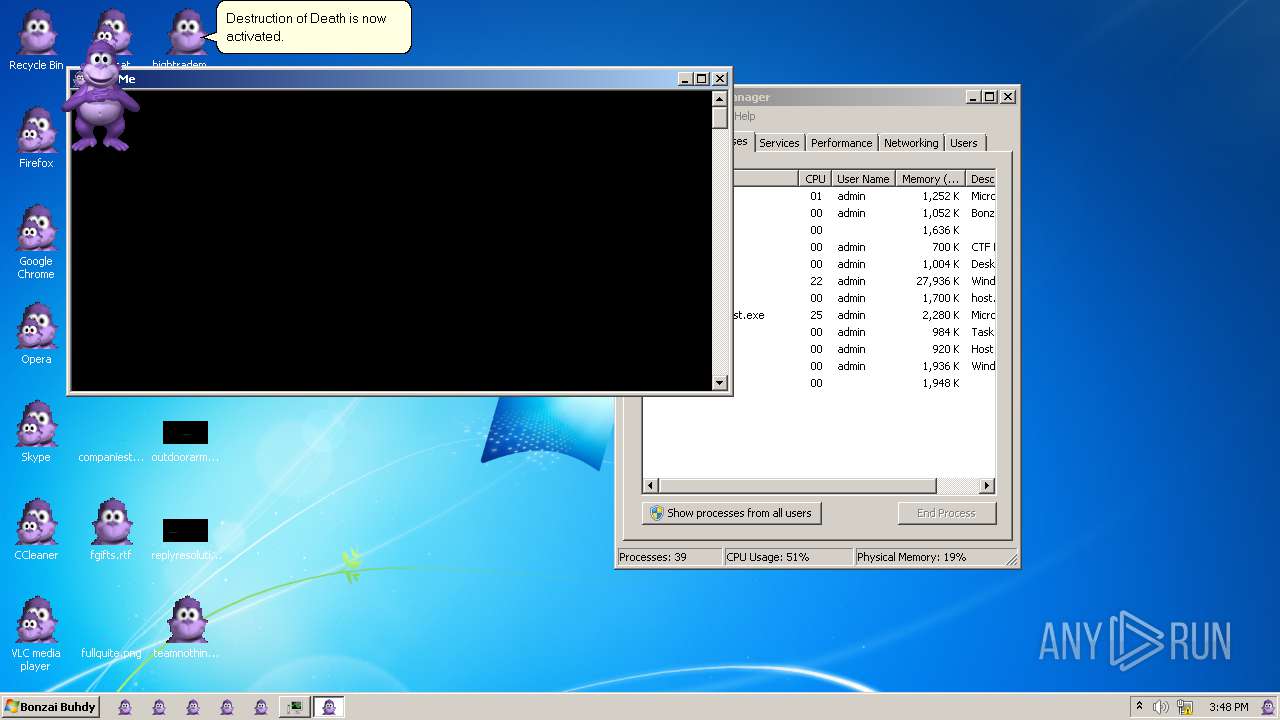The image size is (1280, 720).
Task: Click the black window's scroll down arrow
Action: pyautogui.click(x=719, y=382)
